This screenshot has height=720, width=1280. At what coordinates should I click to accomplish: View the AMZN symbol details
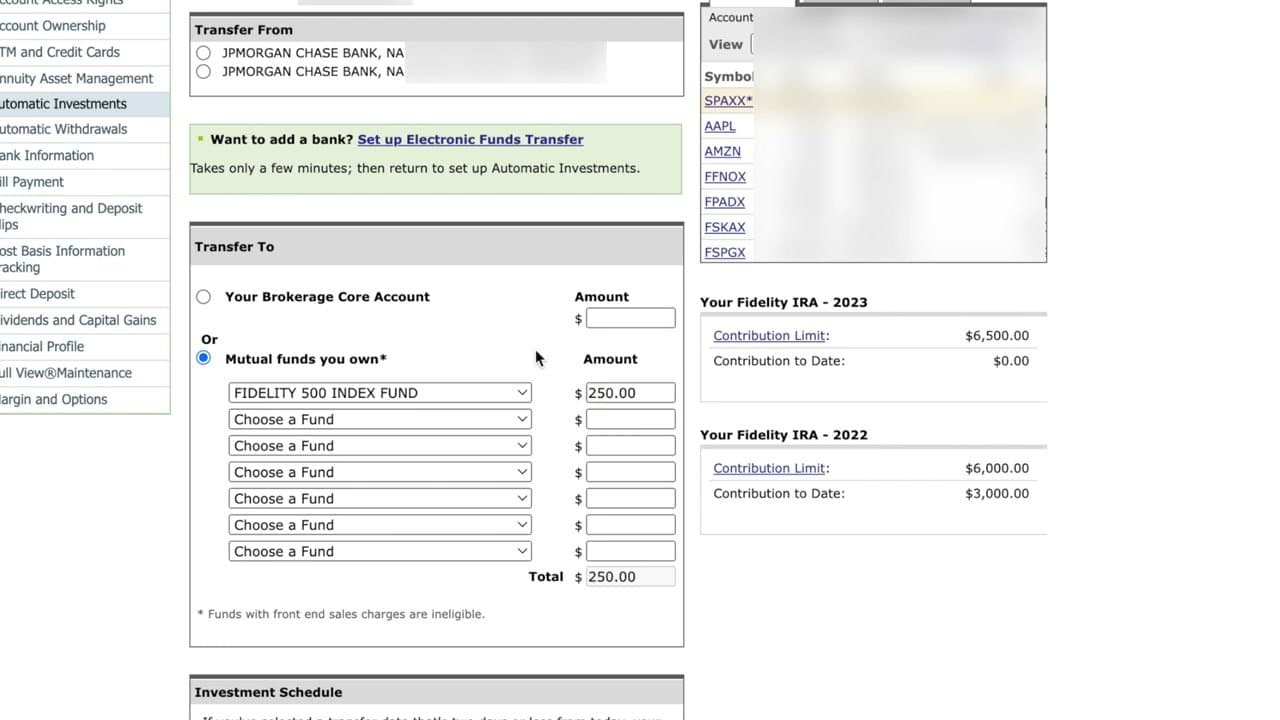722,150
